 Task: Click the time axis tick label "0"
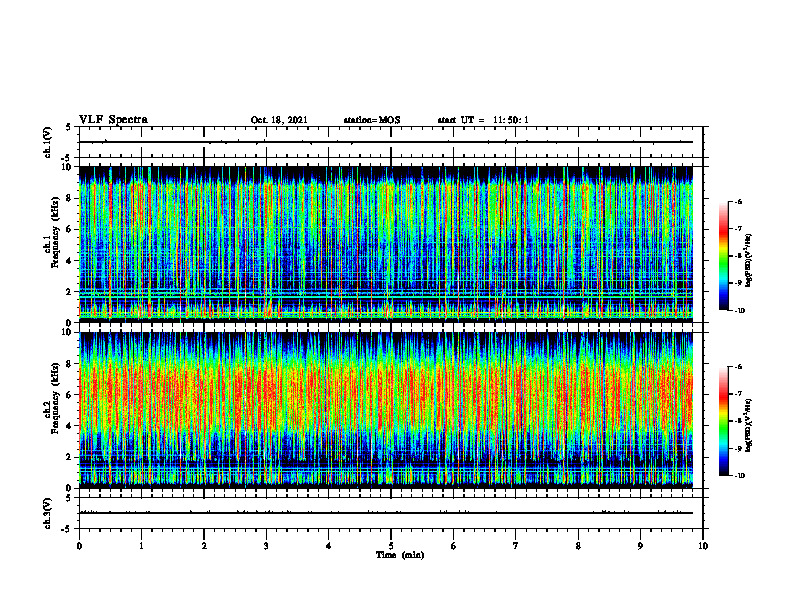pyautogui.click(x=79, y=546)
